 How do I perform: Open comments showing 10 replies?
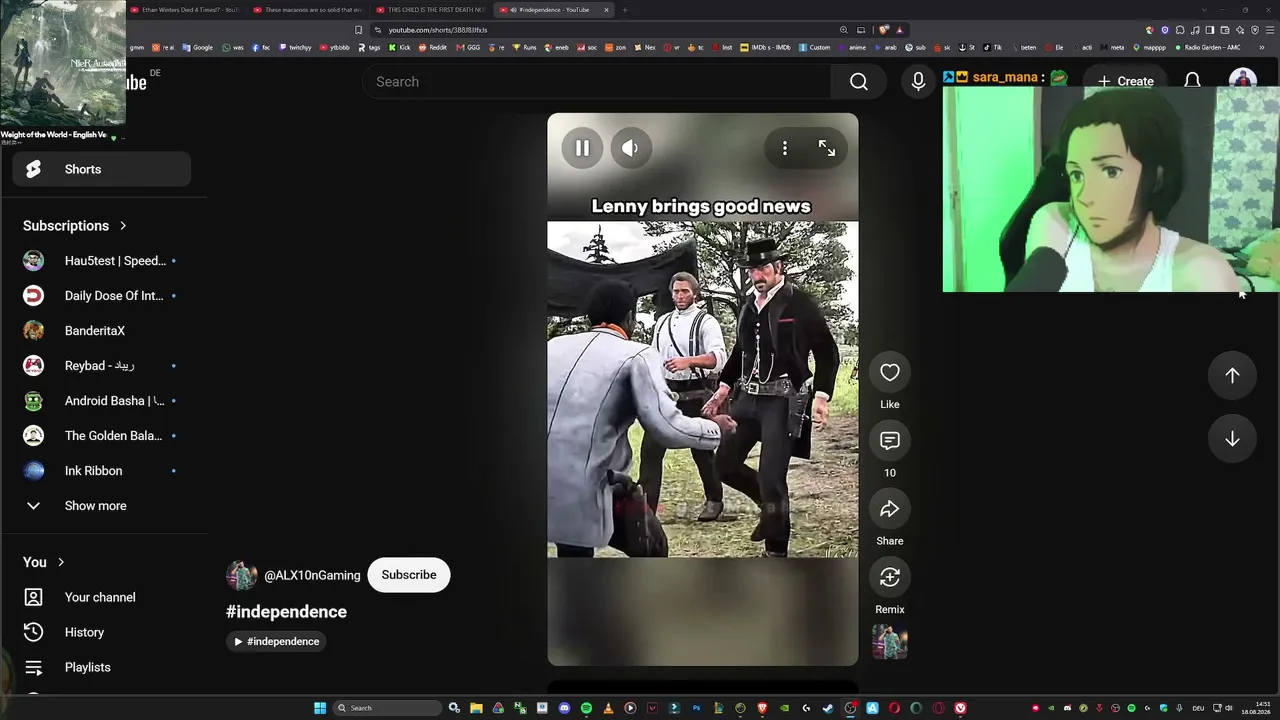(x=890, y=441)
